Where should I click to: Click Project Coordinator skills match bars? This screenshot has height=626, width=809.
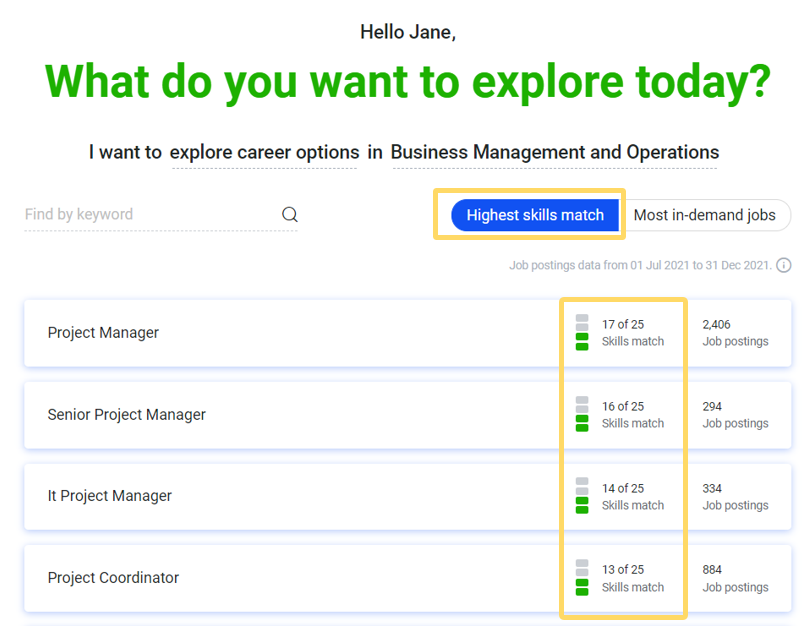tap(582, 577)
